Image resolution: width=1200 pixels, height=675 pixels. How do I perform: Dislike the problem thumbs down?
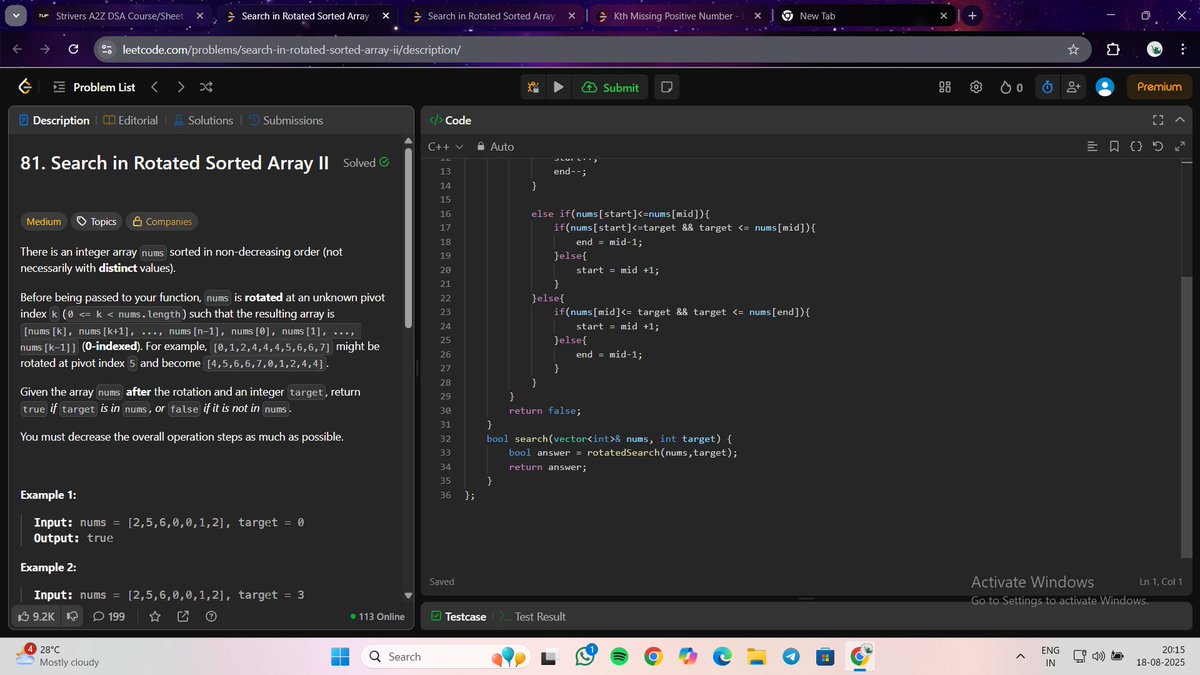click(72, 617)
